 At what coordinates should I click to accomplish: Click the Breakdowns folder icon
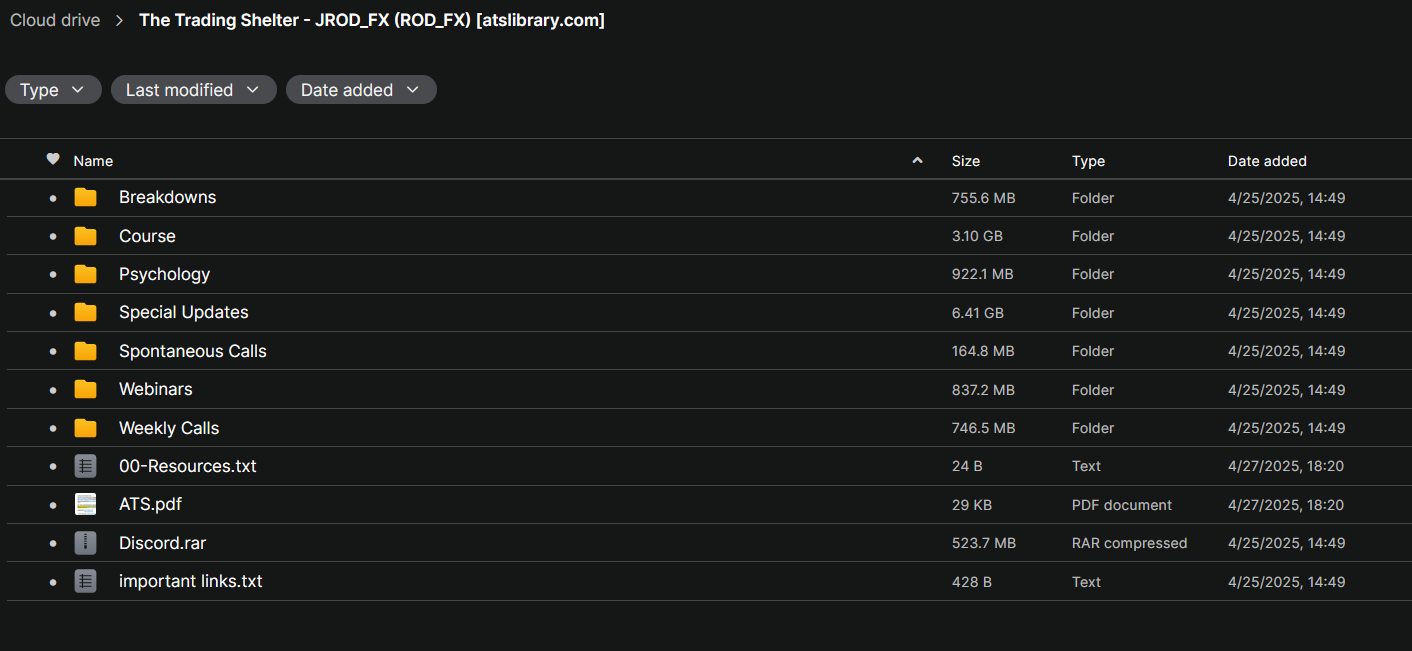point(86,197)
